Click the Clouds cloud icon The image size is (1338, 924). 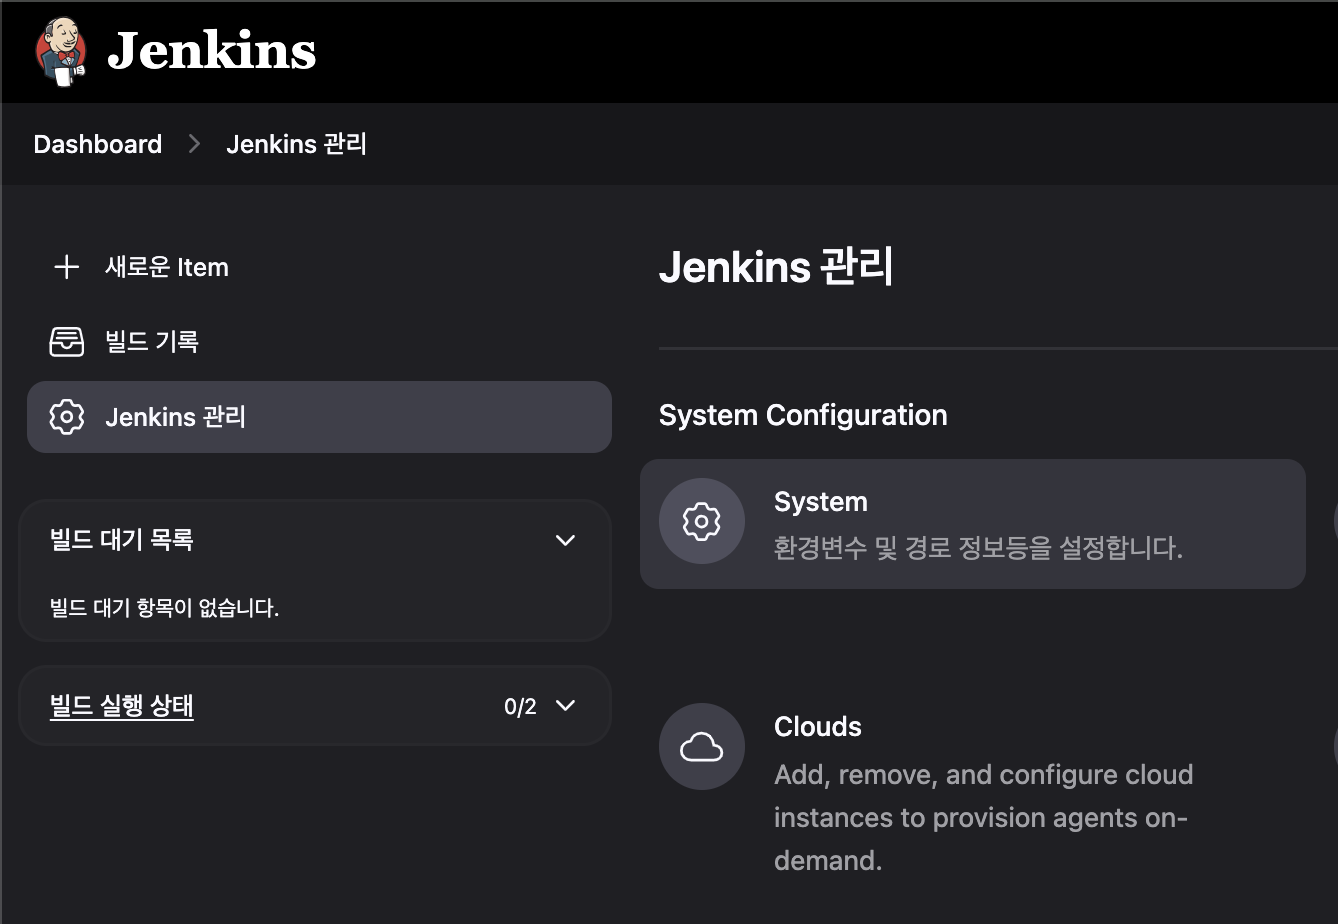click(x=701, y=747)
